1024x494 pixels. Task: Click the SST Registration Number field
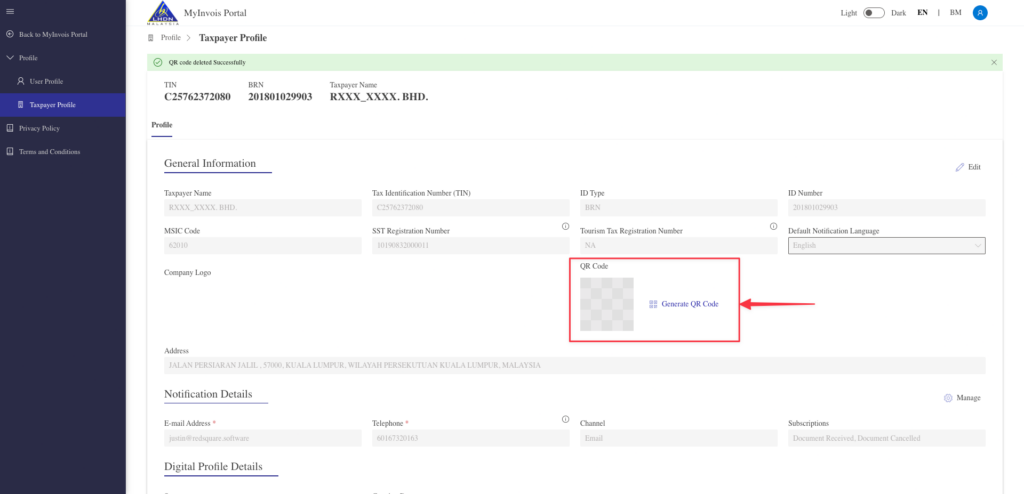pos(470,246)
